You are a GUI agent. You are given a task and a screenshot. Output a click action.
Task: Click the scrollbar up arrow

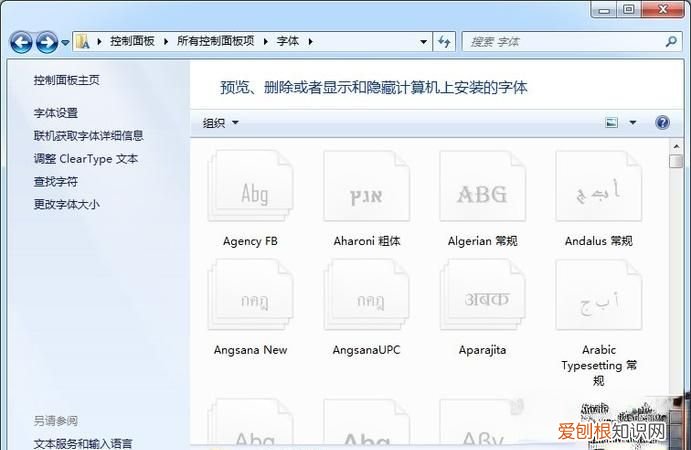pos(676,146)
